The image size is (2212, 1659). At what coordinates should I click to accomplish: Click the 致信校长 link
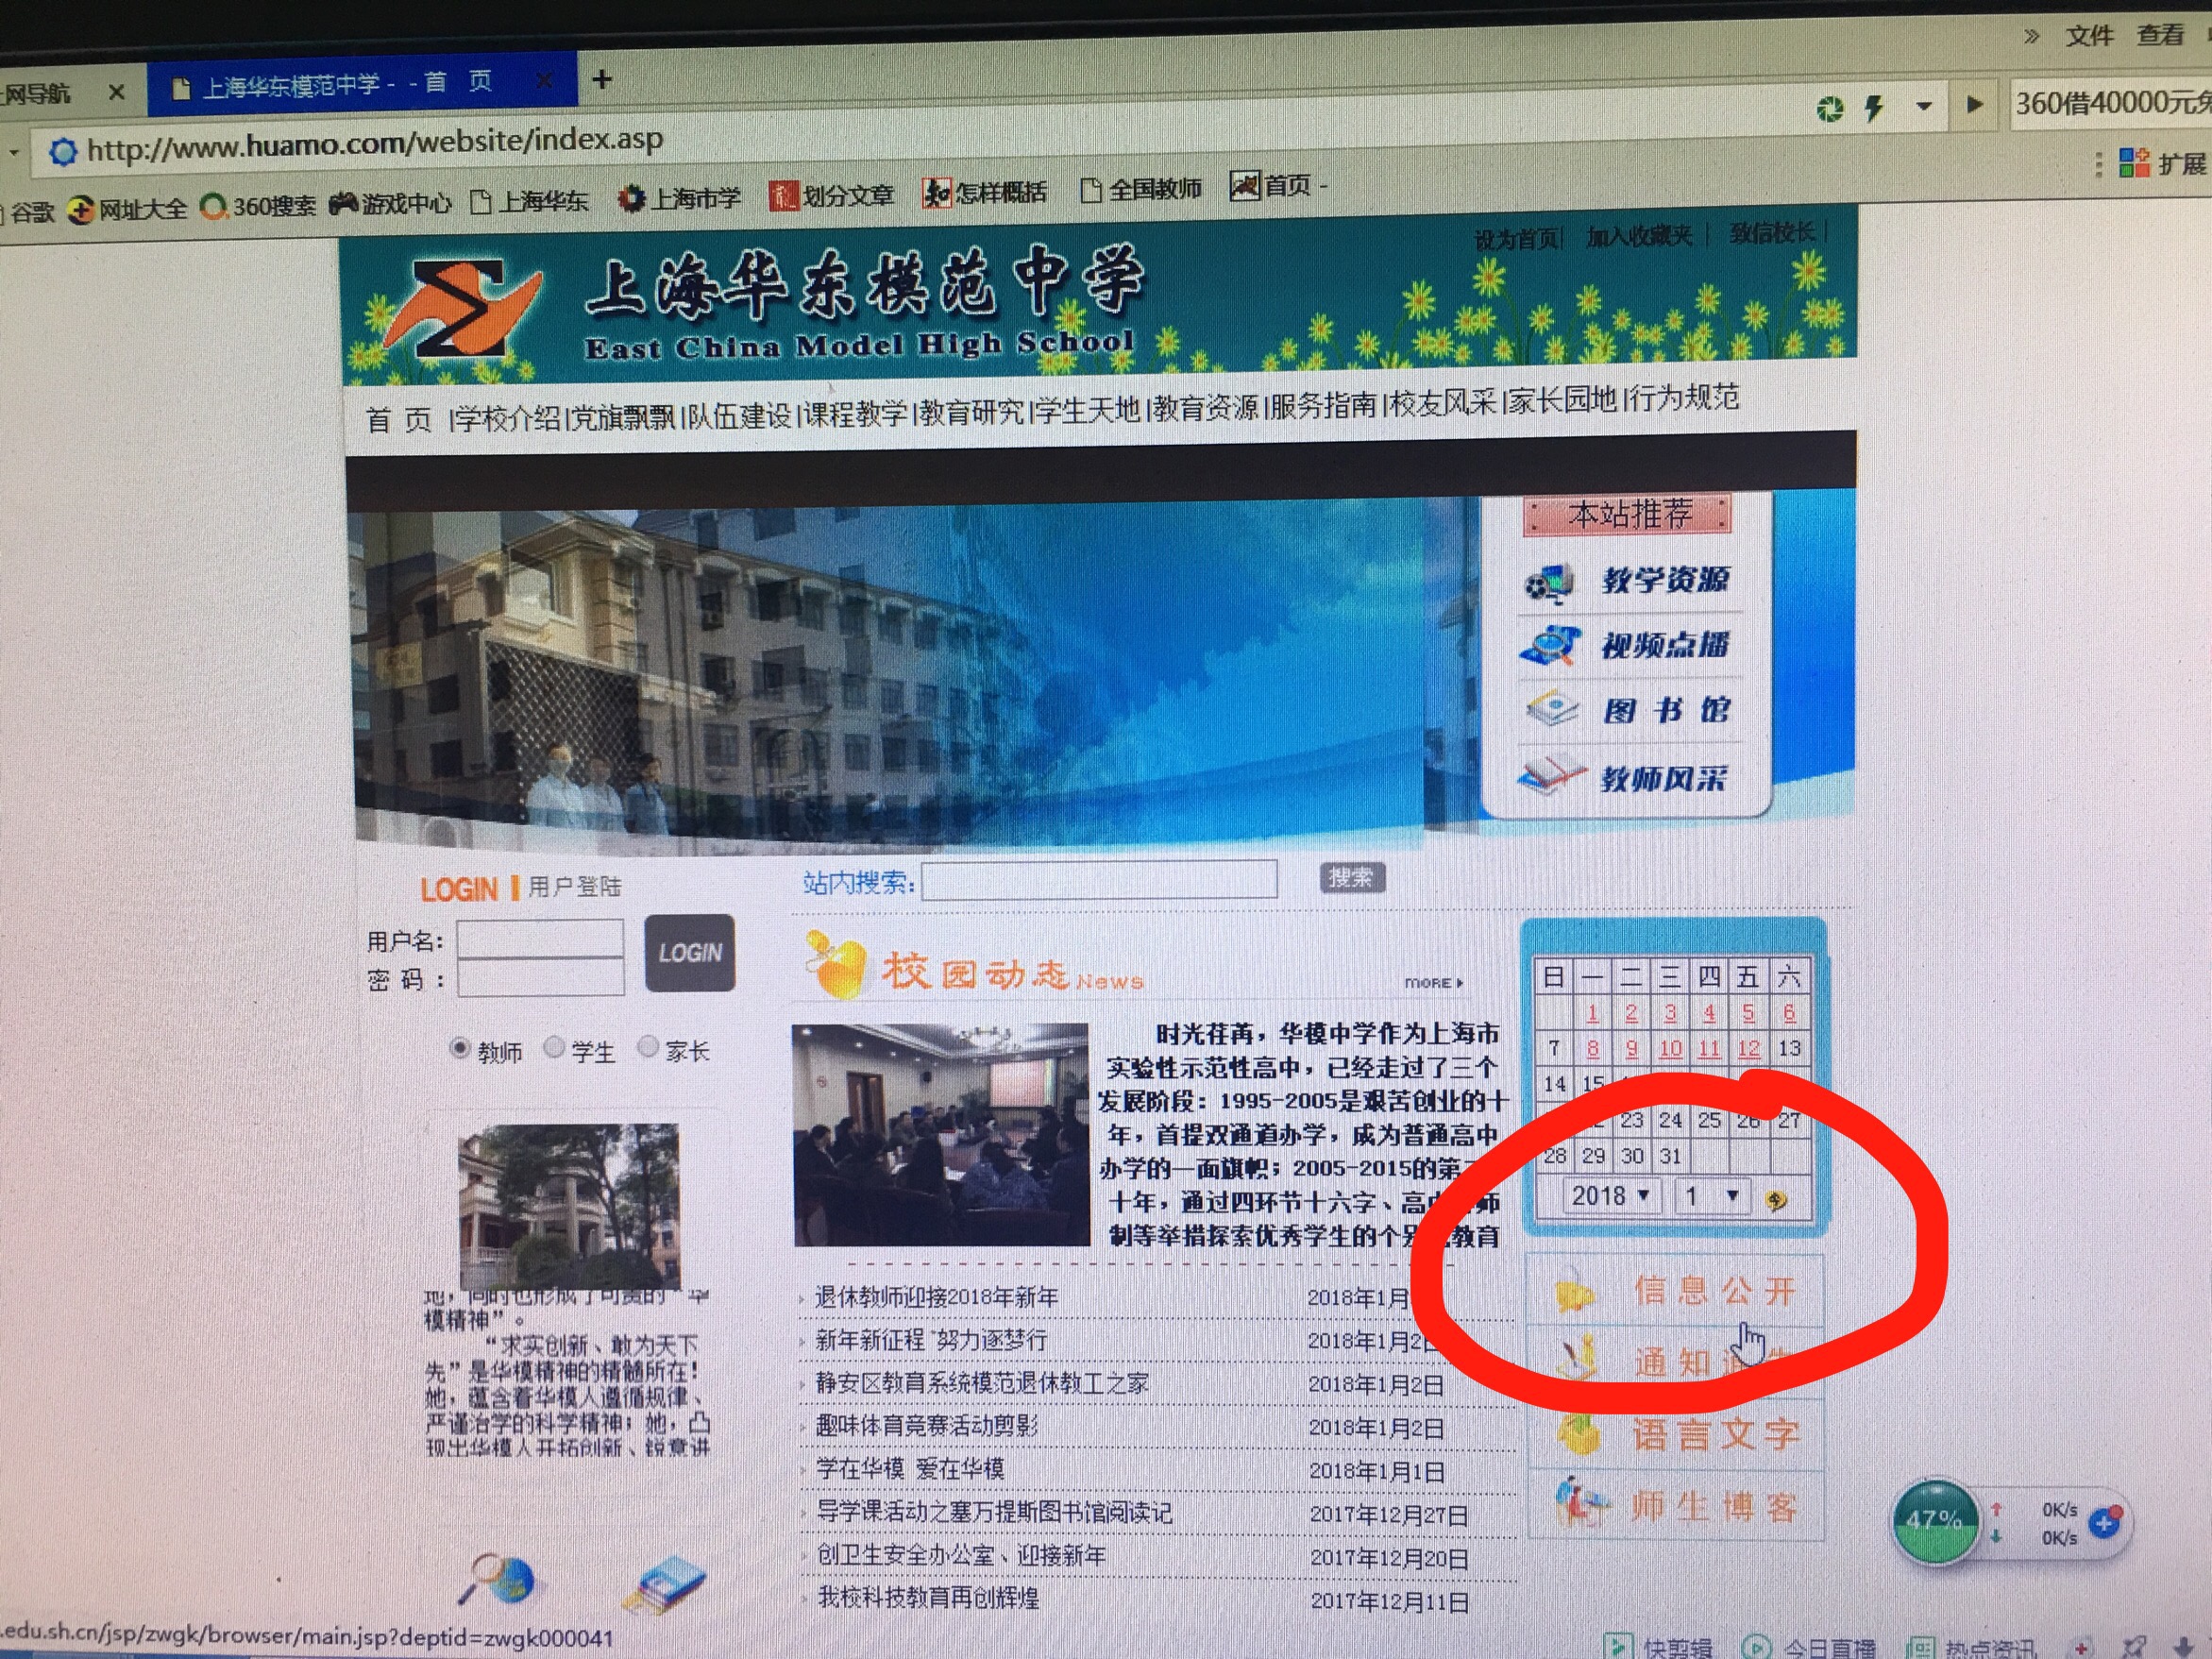point(1772,233)
